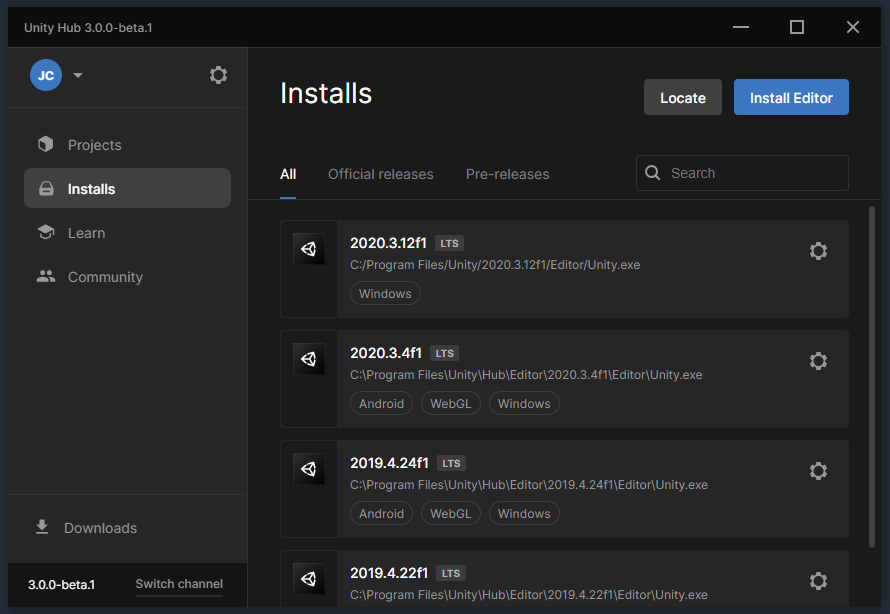Switch to the Pre-releases tab

507,174
